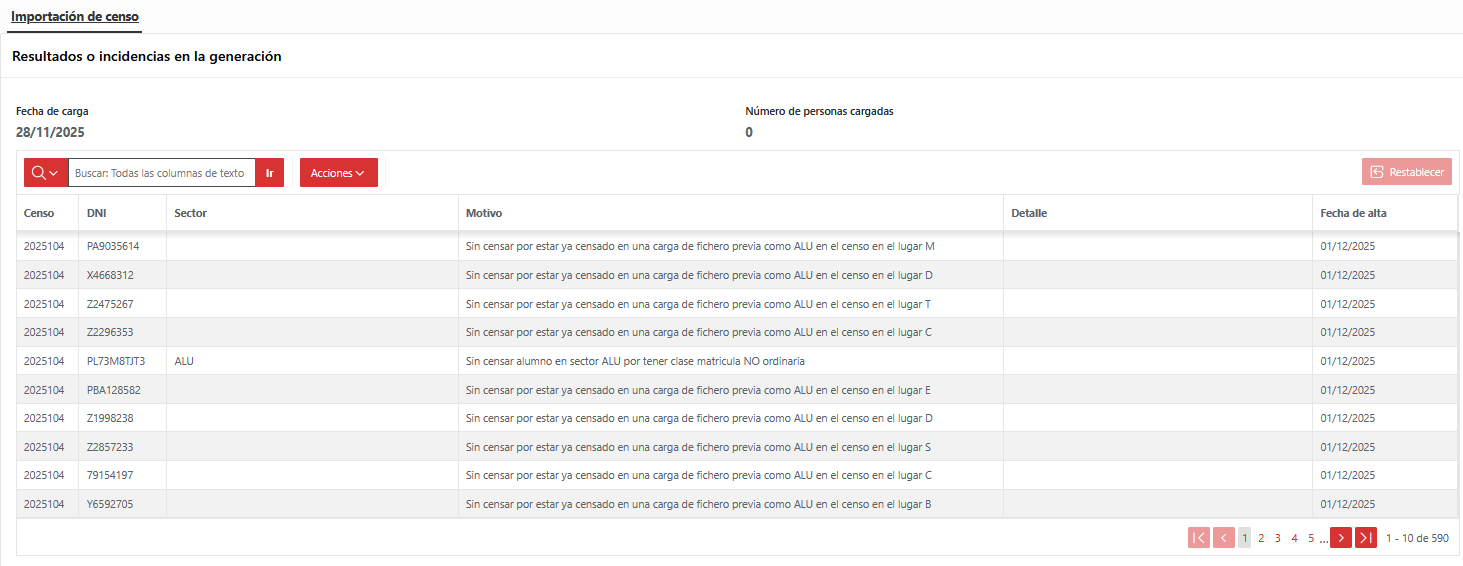This screenshot has height=566, width=1463.
Task: Go to page 3 of results
Action: click(x=1278, y=538)
